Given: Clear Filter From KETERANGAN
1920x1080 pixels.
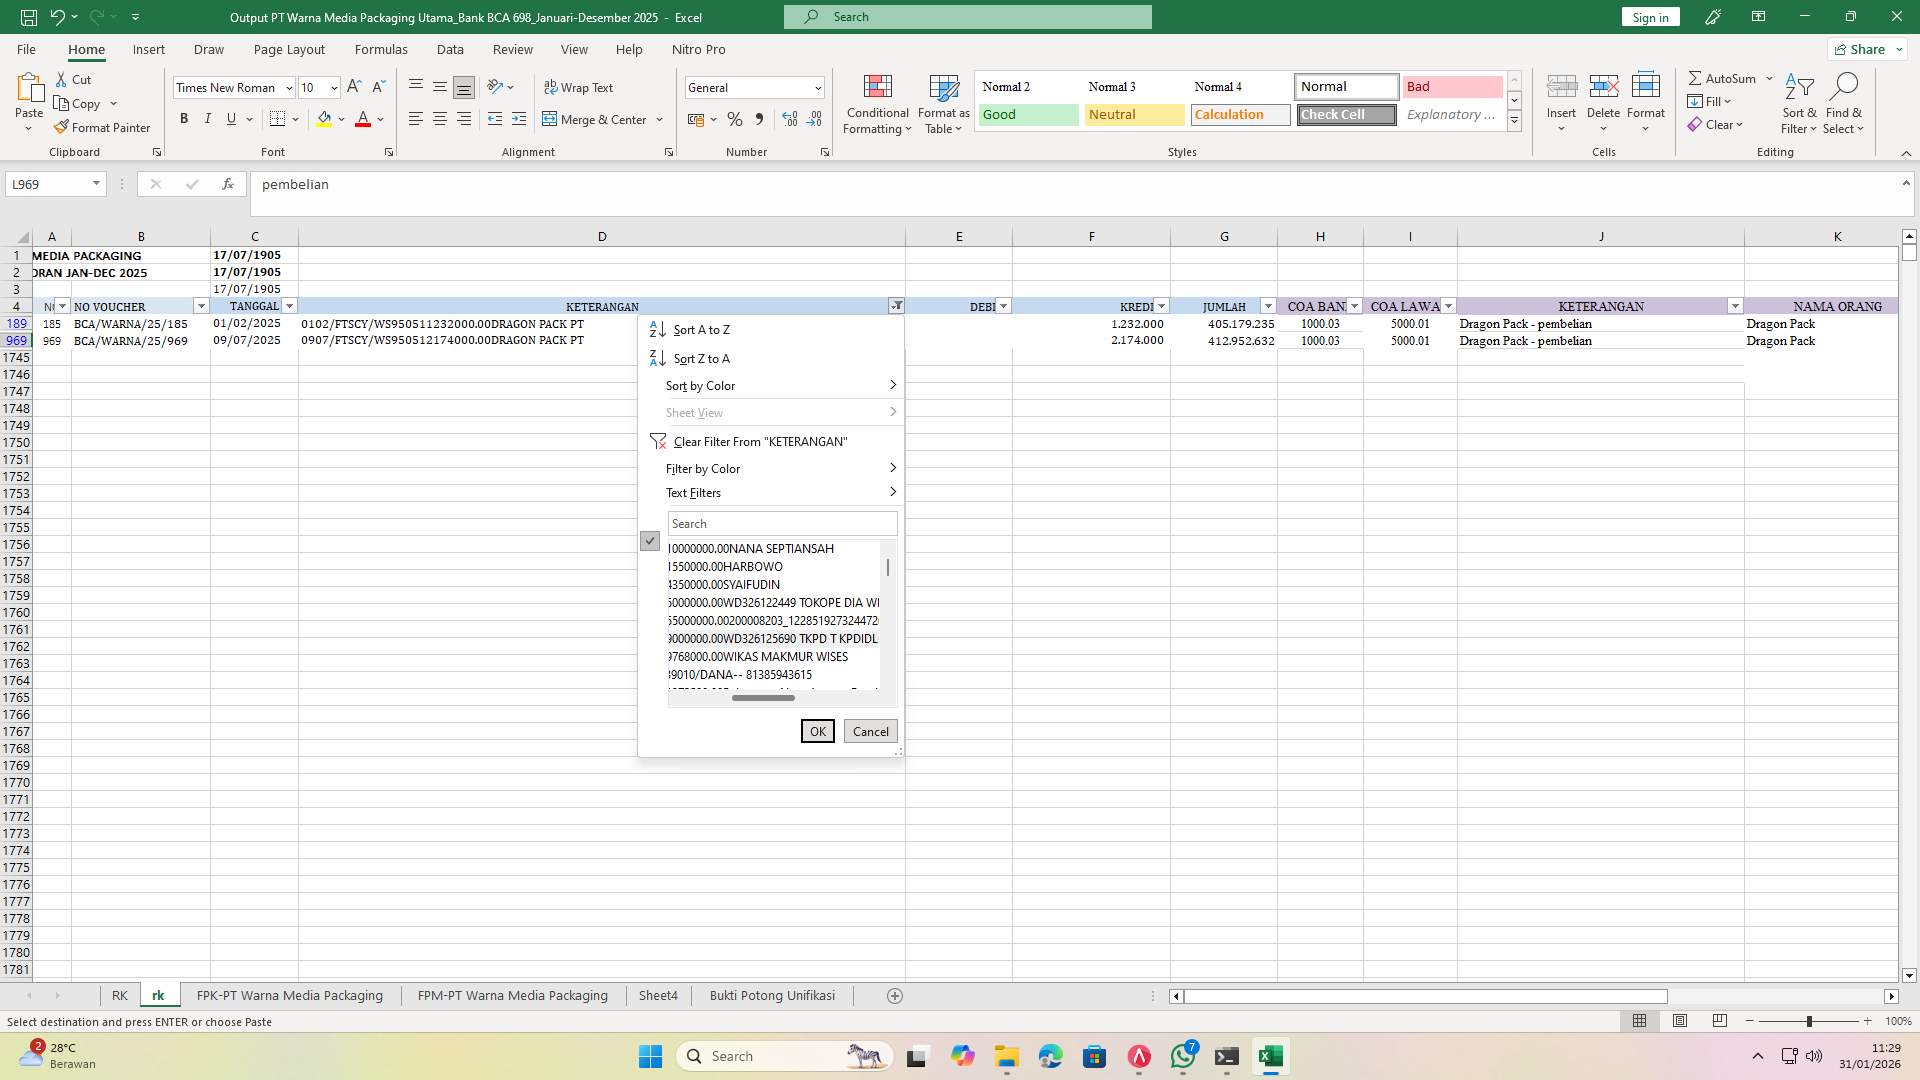Looking at the screenshot, I should tap(761, 441).
